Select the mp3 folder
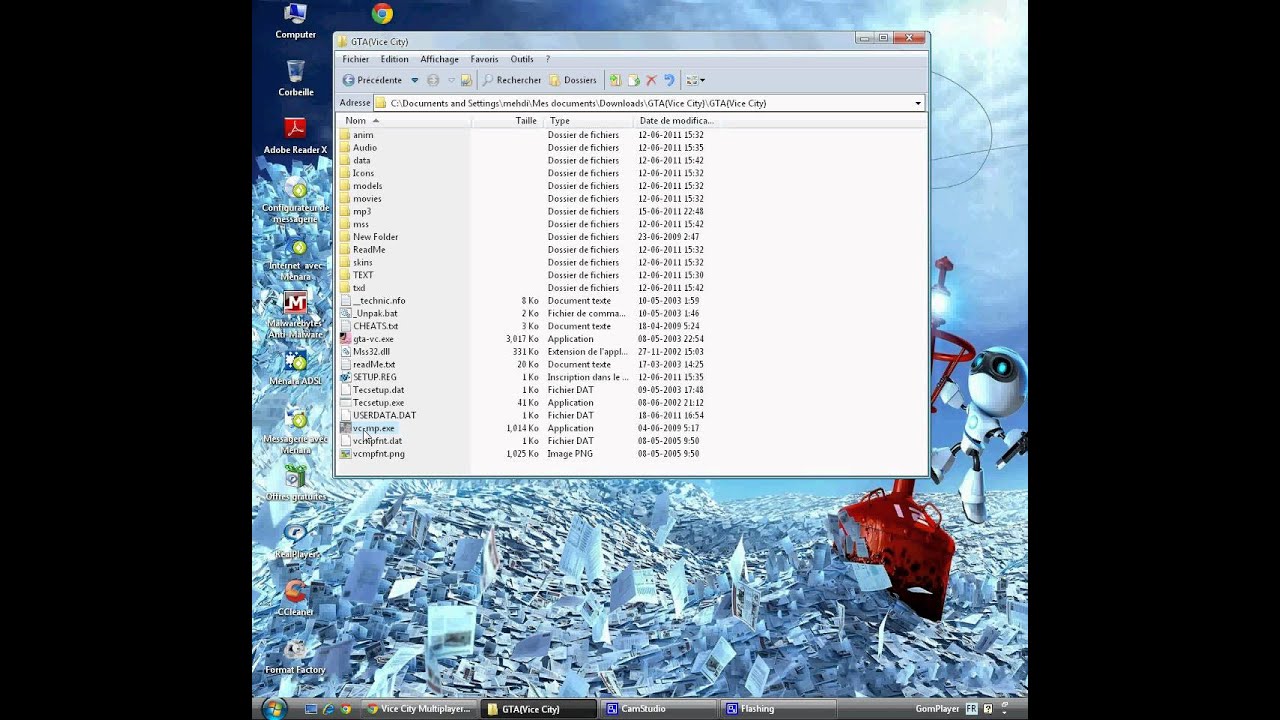Viewport: 1280px width, 720px height. [355, 212]
